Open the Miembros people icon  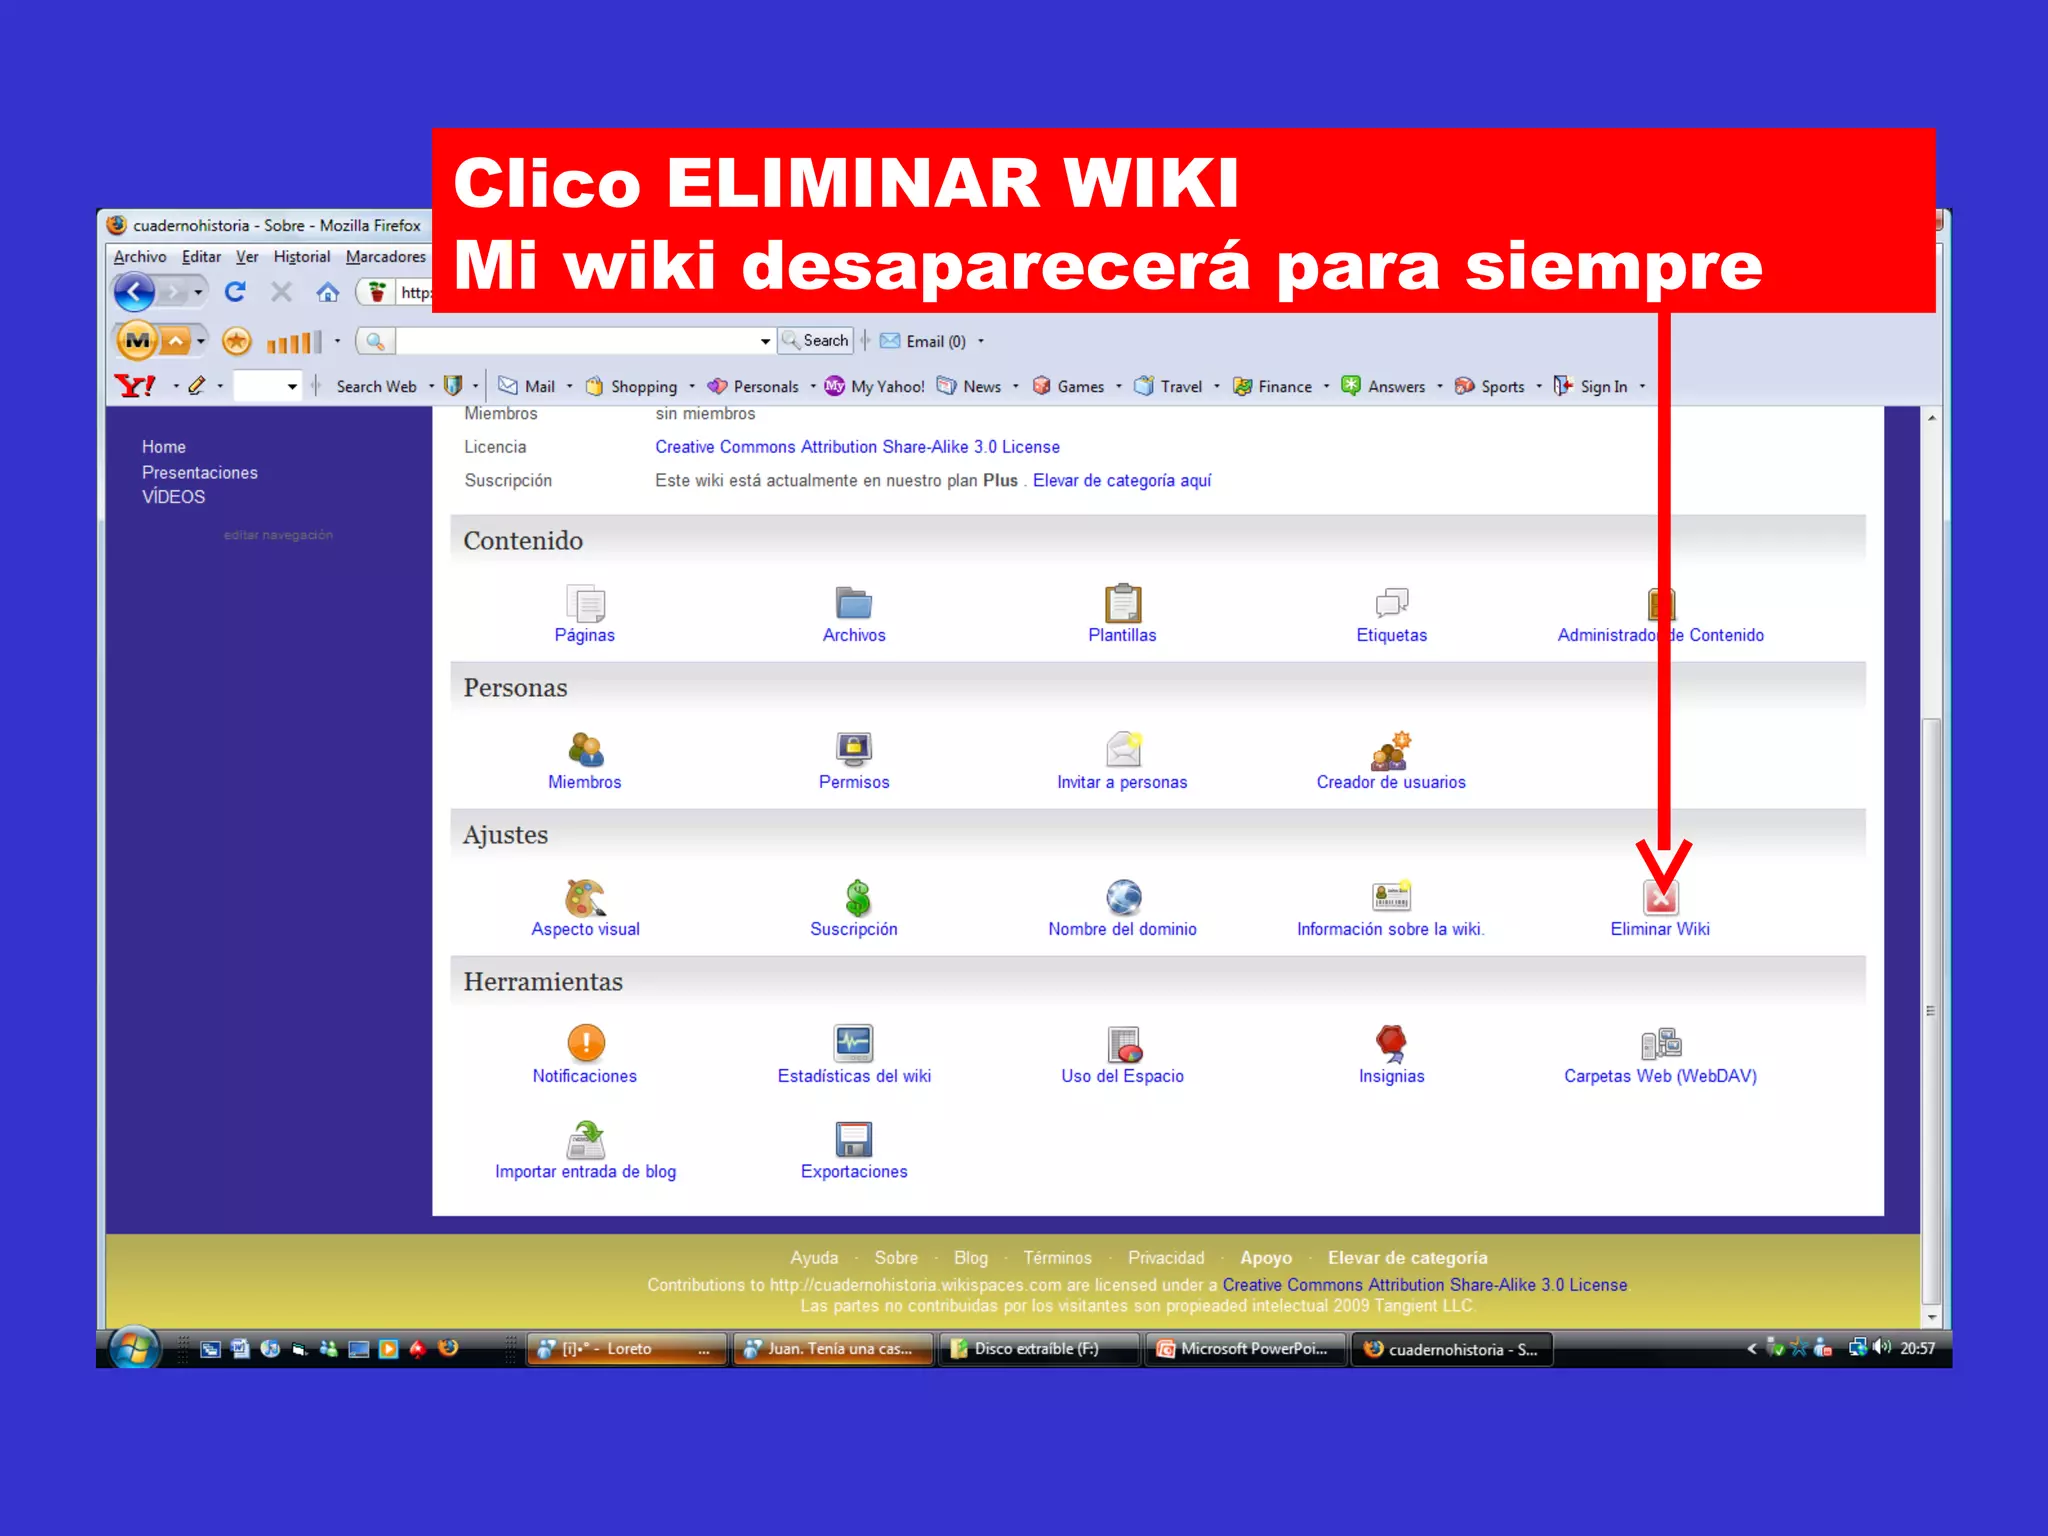point(585,750)
